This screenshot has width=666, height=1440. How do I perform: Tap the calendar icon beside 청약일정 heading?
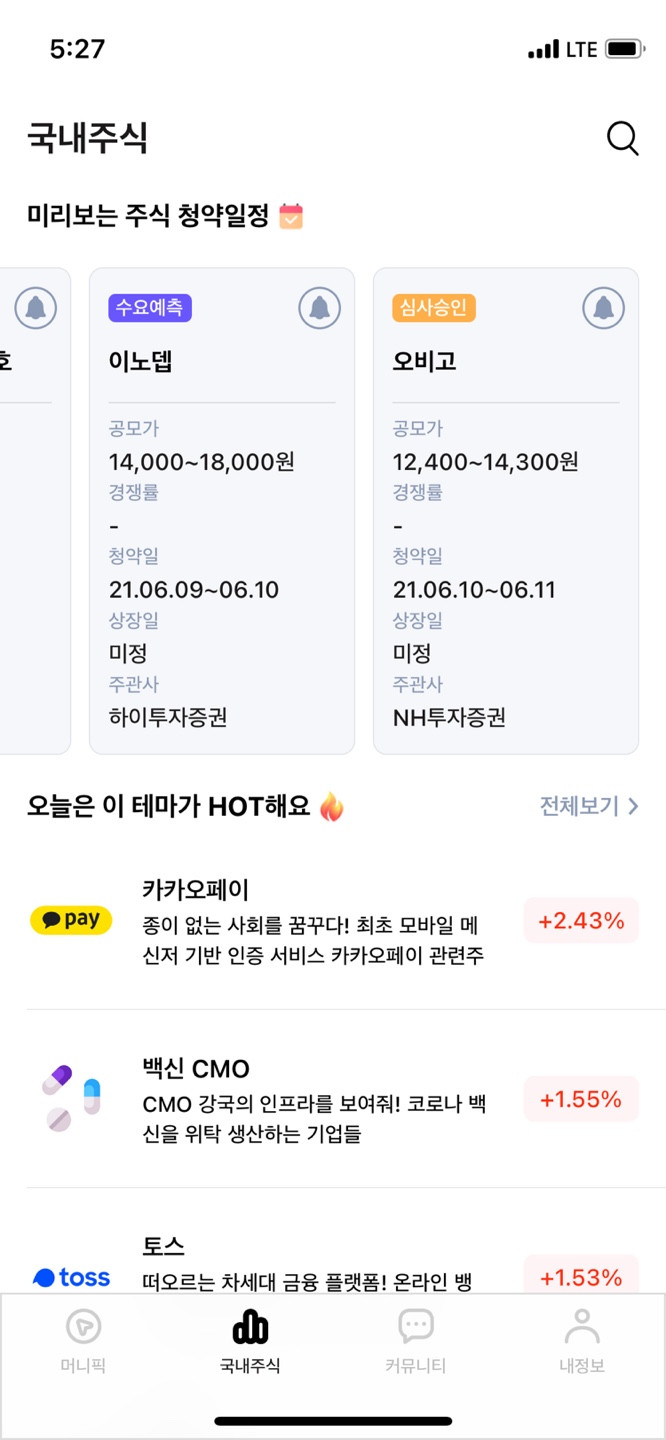[x=291, y=215]
